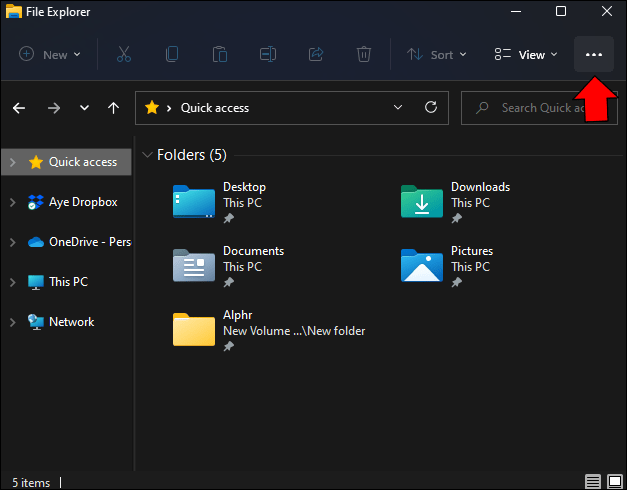Click the Share icon in toolbar

point(316,55)
